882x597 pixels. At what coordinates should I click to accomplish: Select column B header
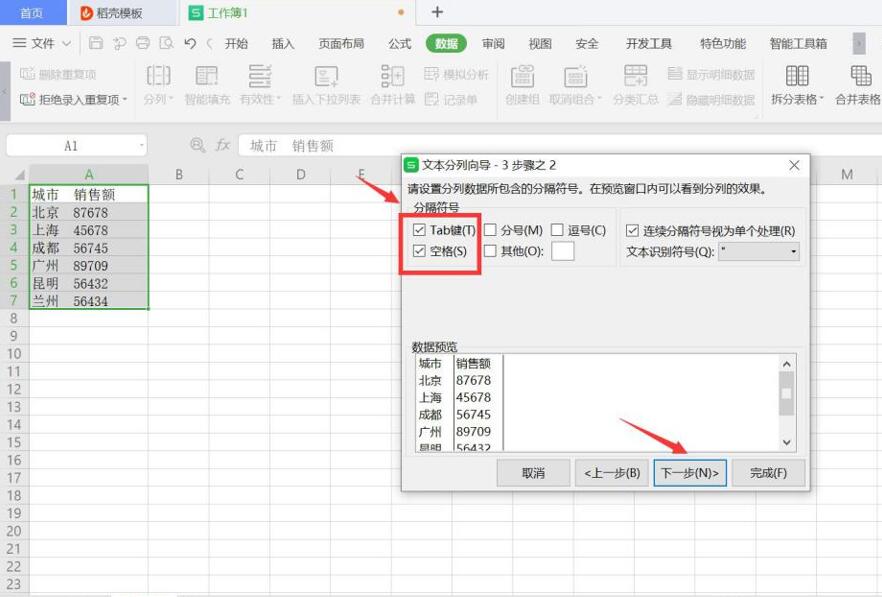click(x=179, y=174)
